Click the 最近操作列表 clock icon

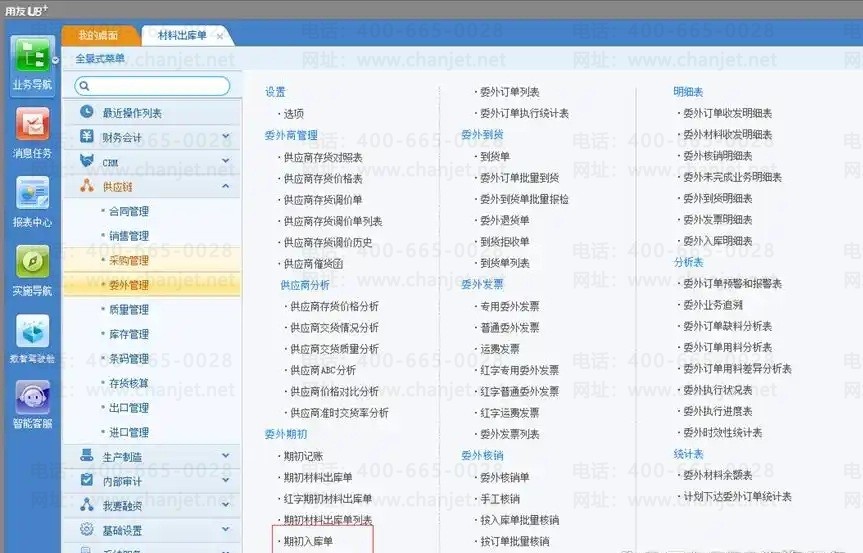click(87, 113)
